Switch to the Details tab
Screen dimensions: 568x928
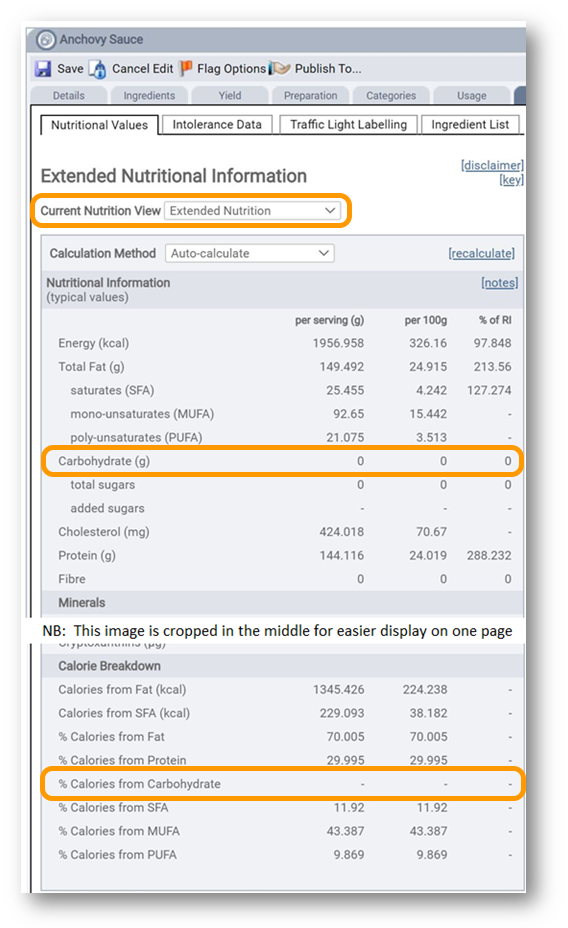pyautogui.click(x=69, y=95)
